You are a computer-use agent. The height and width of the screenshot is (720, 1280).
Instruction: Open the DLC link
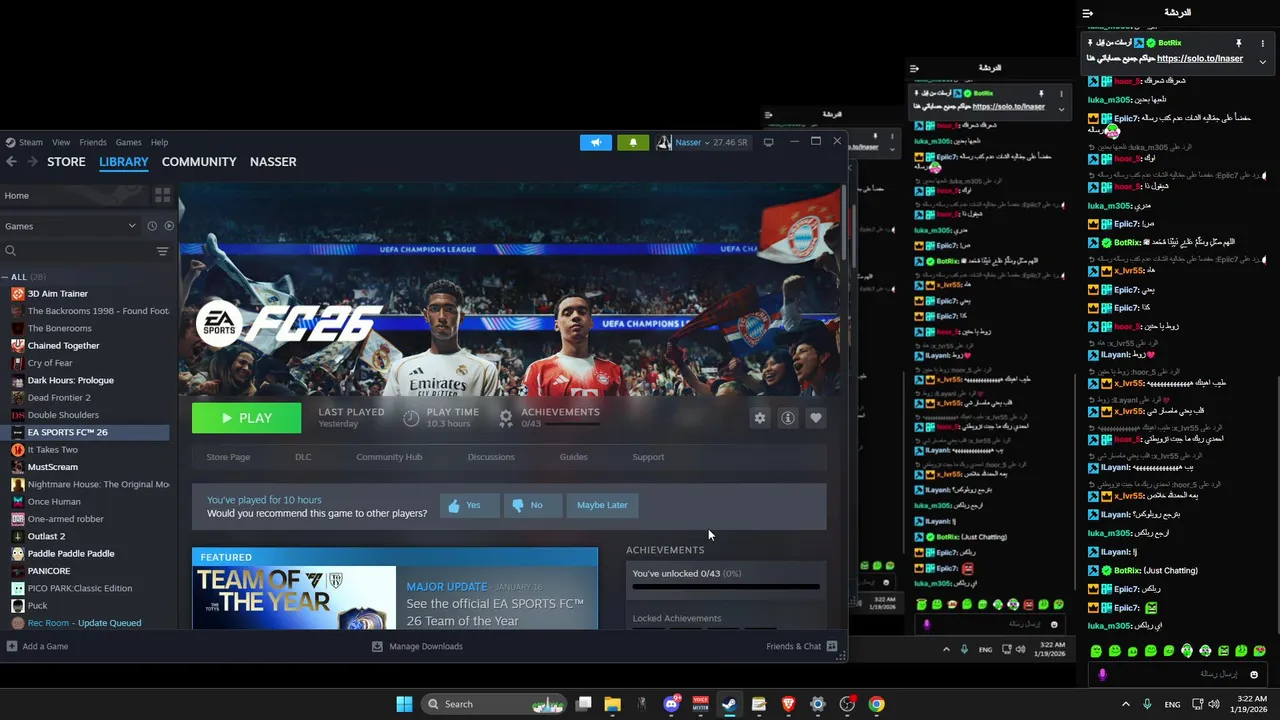[x=303, y=457]
